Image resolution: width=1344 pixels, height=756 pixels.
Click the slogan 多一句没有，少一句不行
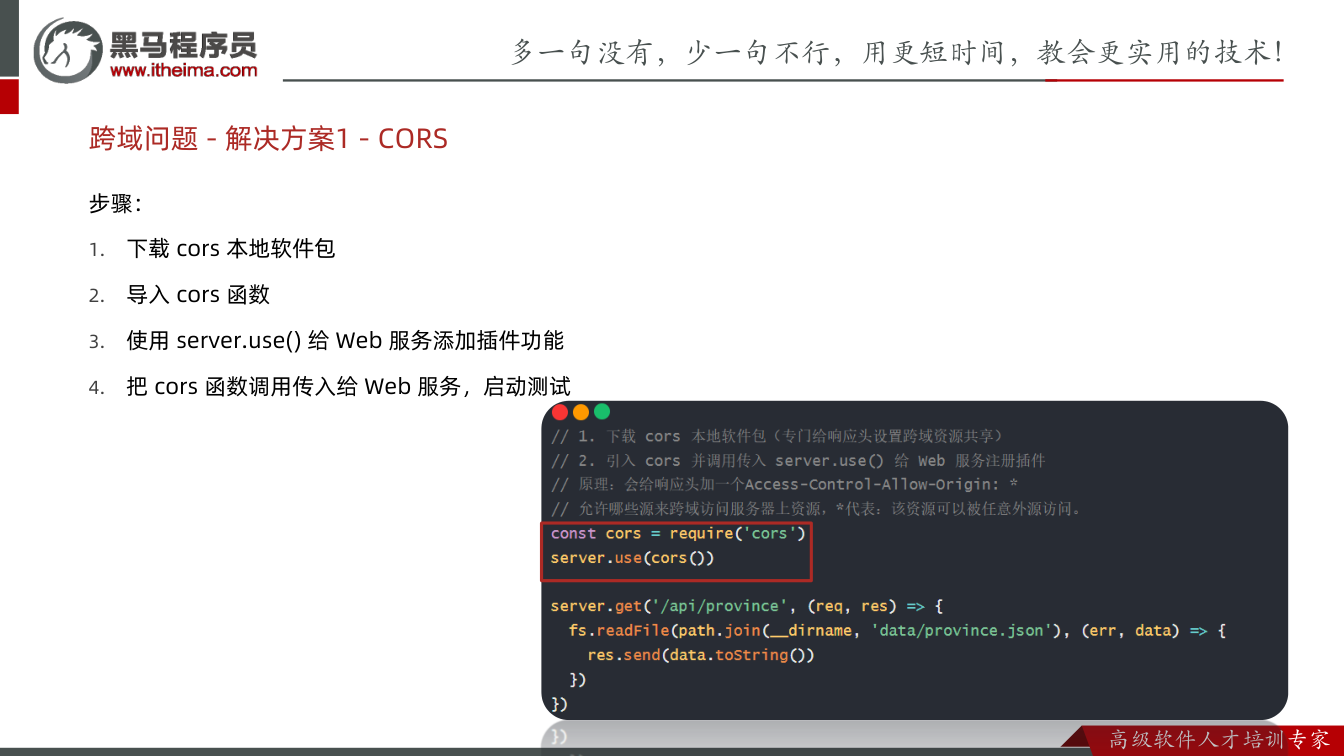click(x=897, y=52)
